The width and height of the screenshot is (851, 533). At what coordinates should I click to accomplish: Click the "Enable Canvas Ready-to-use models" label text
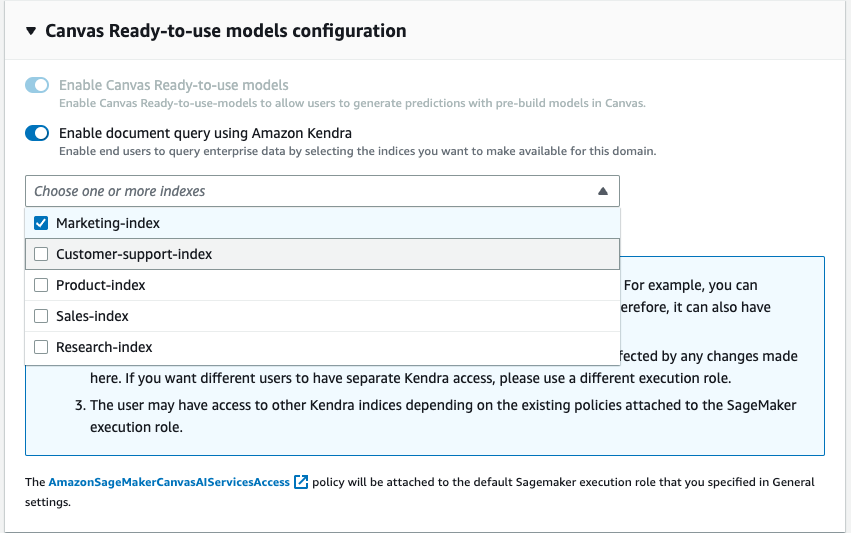[x=173, y=86]
